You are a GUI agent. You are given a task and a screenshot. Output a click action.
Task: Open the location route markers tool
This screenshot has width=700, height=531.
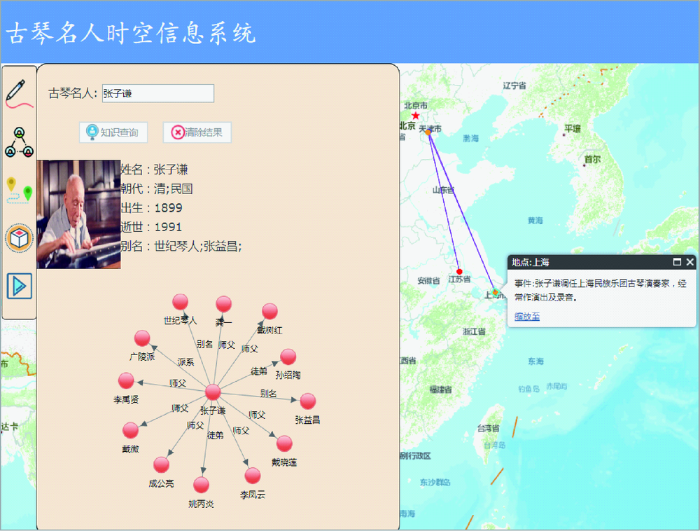point(19,190)
